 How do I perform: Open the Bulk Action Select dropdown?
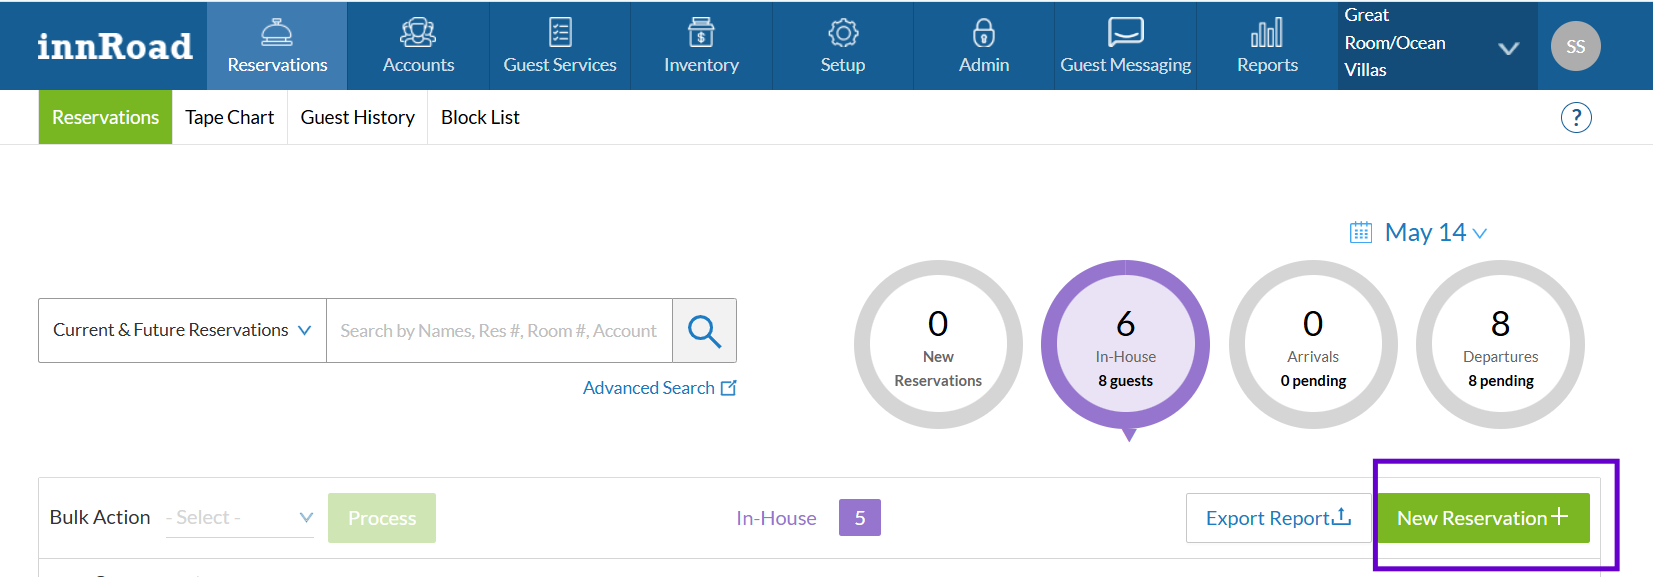click(x=240, y=517)
